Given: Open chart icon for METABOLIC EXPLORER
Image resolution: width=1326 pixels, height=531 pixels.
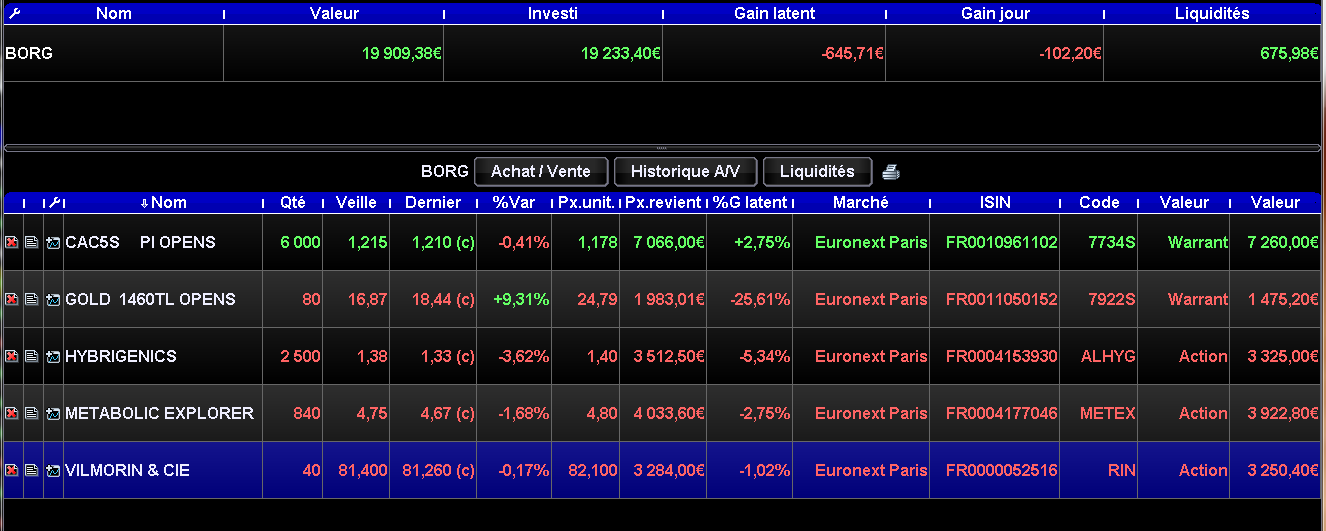Looking at the screenshot, I should pyautogui.click(x=53, y=413).
